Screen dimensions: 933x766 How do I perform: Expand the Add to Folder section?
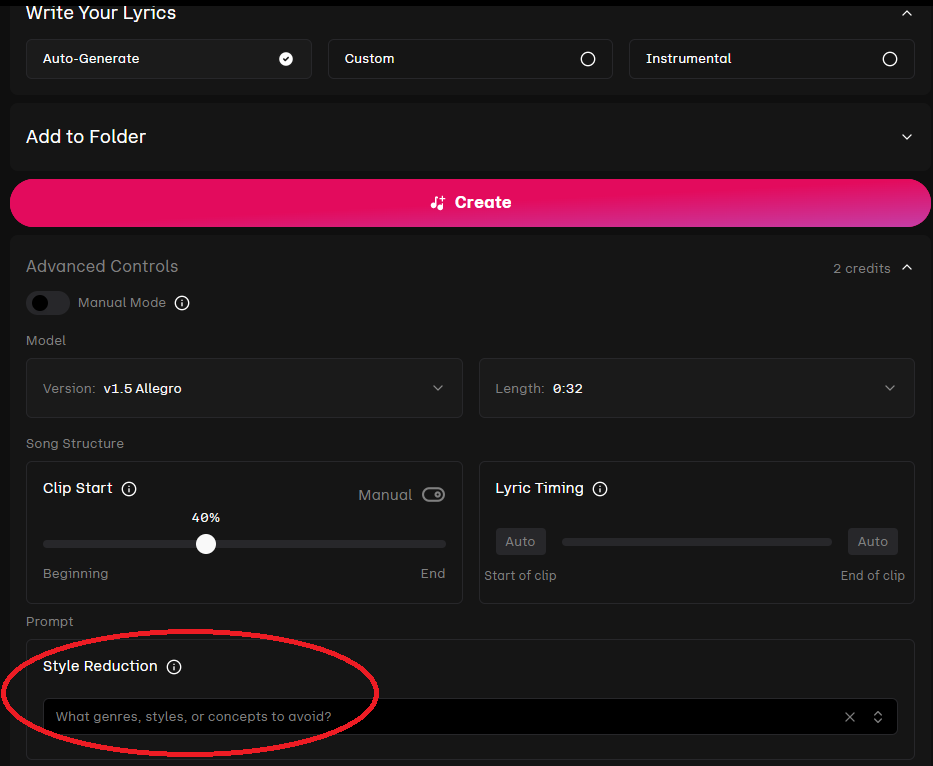pos(906,137)
